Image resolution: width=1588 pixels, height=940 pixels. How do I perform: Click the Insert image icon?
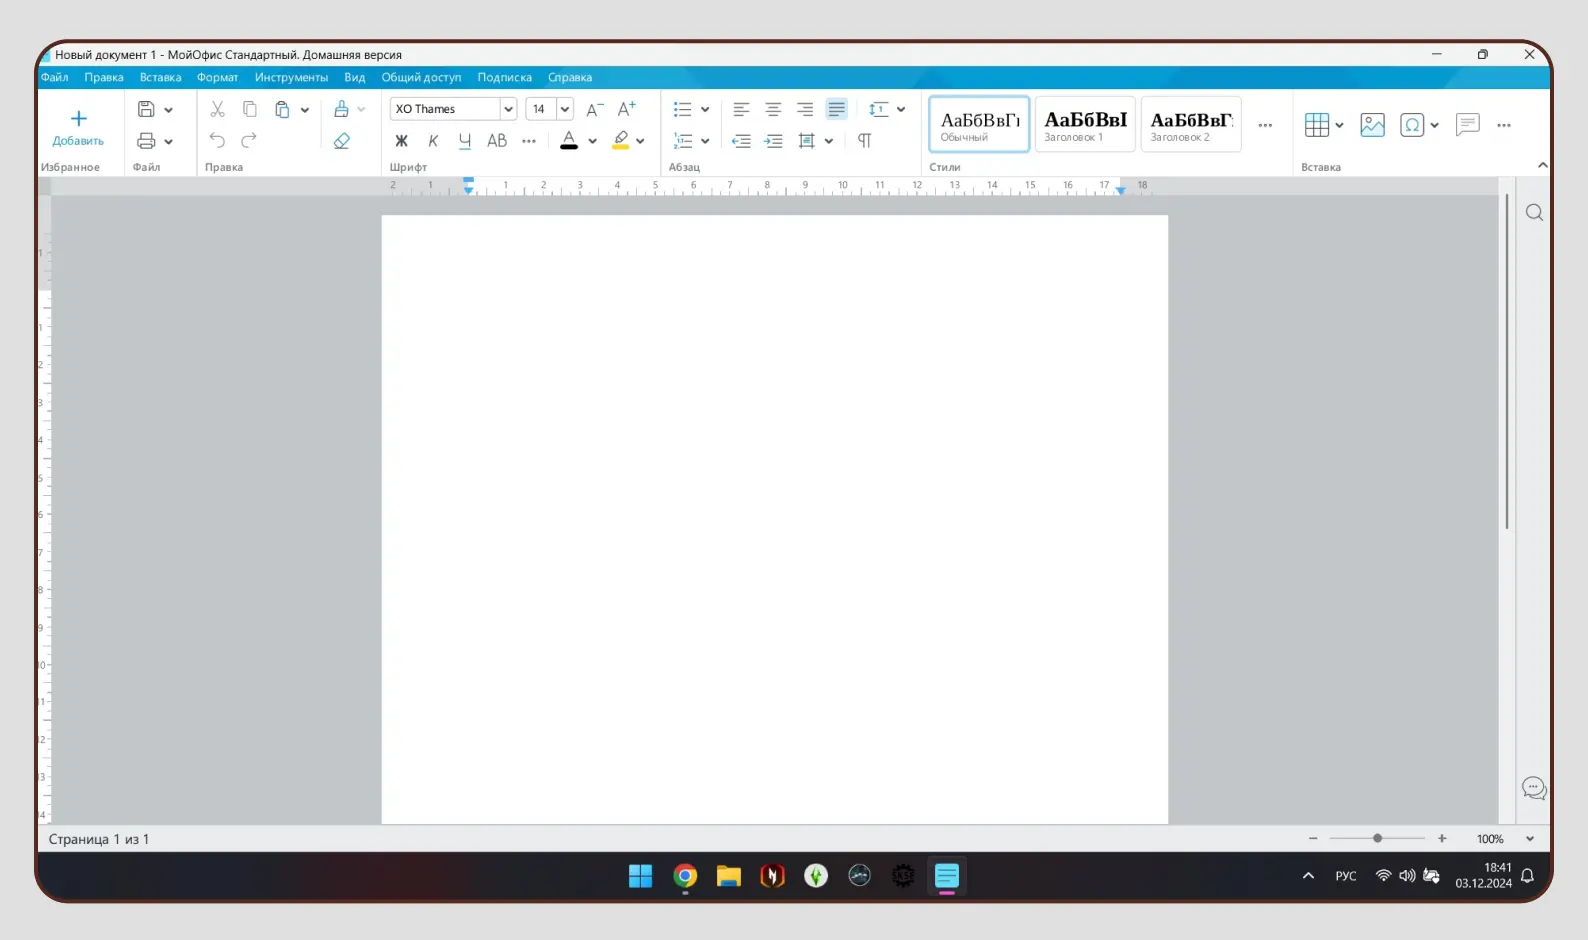[1373, 125]
